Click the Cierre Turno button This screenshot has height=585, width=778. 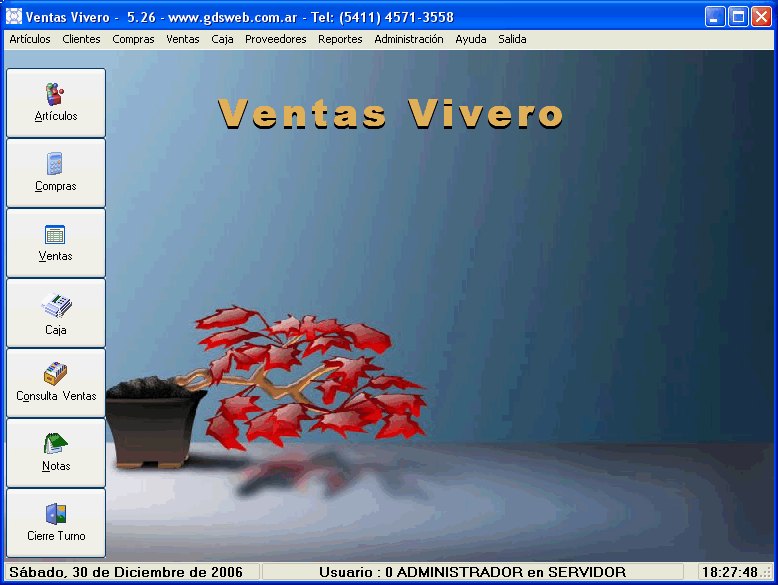pyautogui.click(x=56, y=522)
